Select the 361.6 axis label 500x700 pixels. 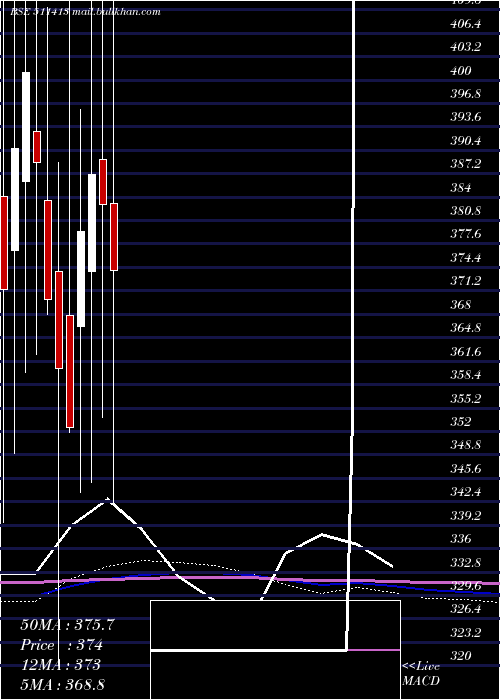(466, 351)
